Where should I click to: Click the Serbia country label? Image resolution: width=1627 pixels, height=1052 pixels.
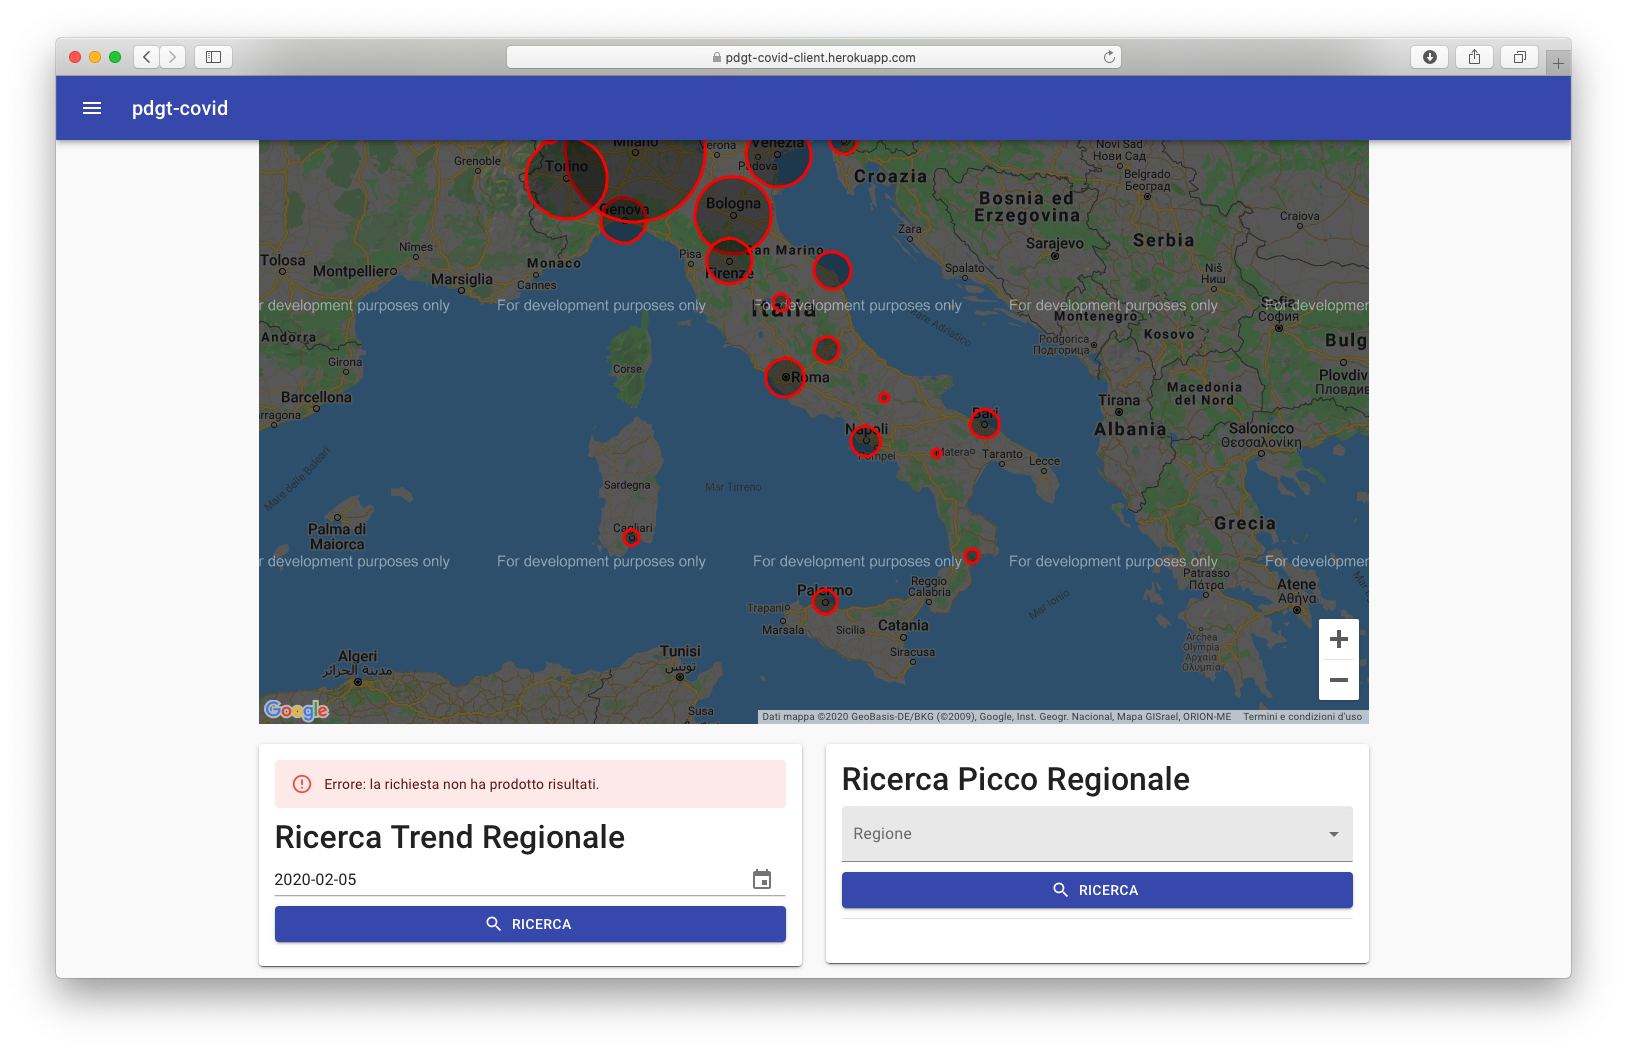click(1163, 240)
